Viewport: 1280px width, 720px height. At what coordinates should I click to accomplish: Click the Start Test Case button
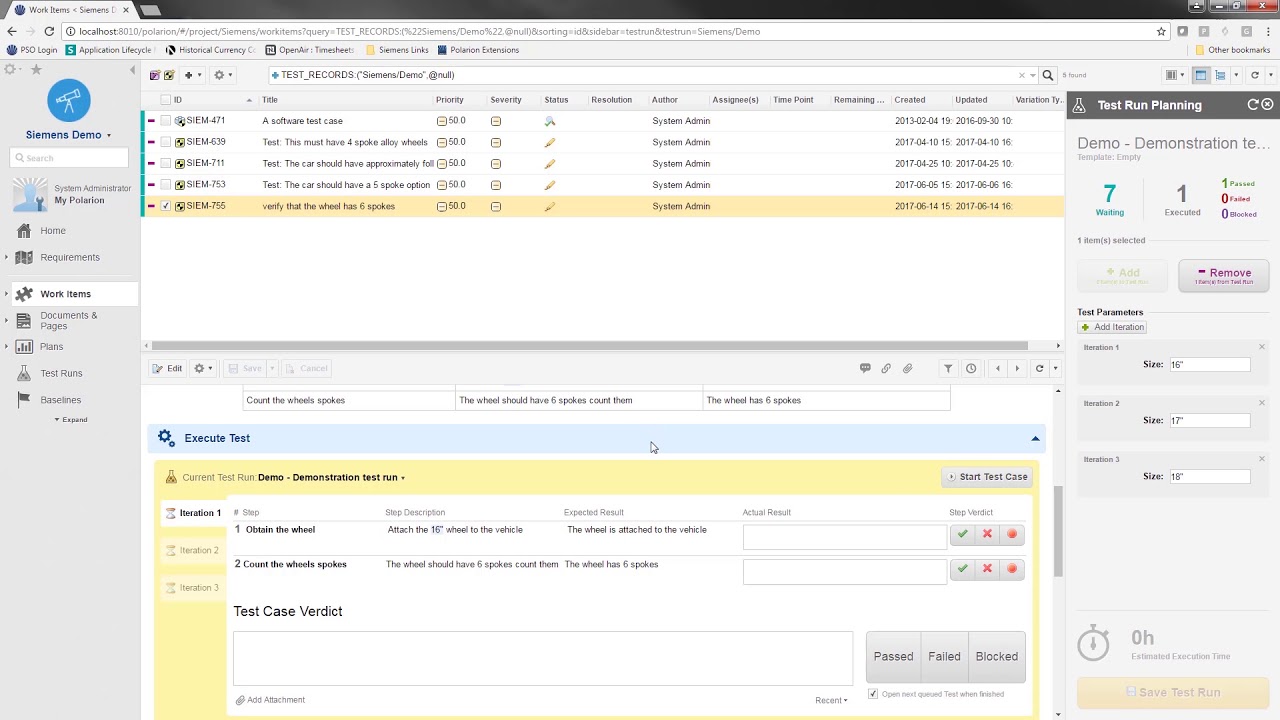[x=987, y=477]
